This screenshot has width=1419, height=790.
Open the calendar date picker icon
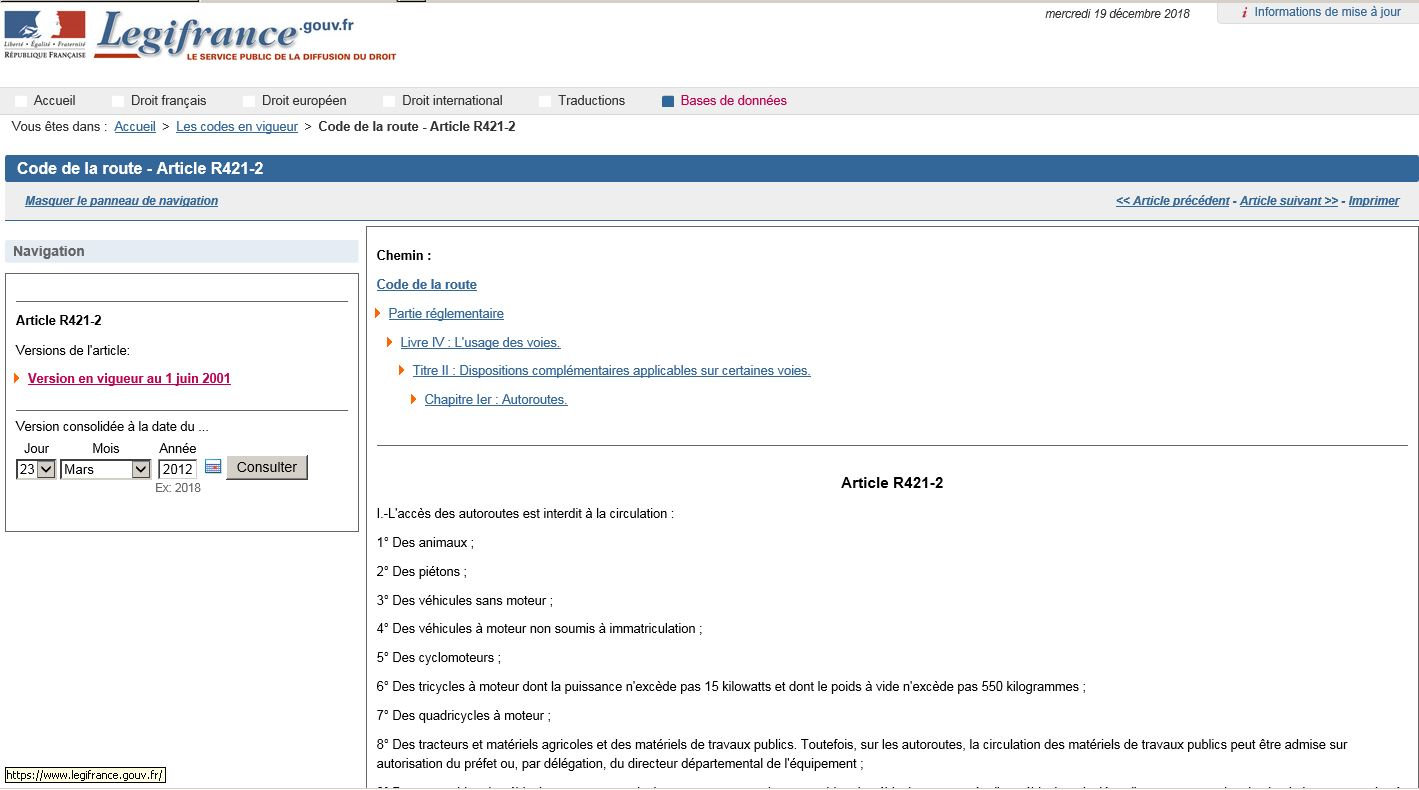coord(213,467)
